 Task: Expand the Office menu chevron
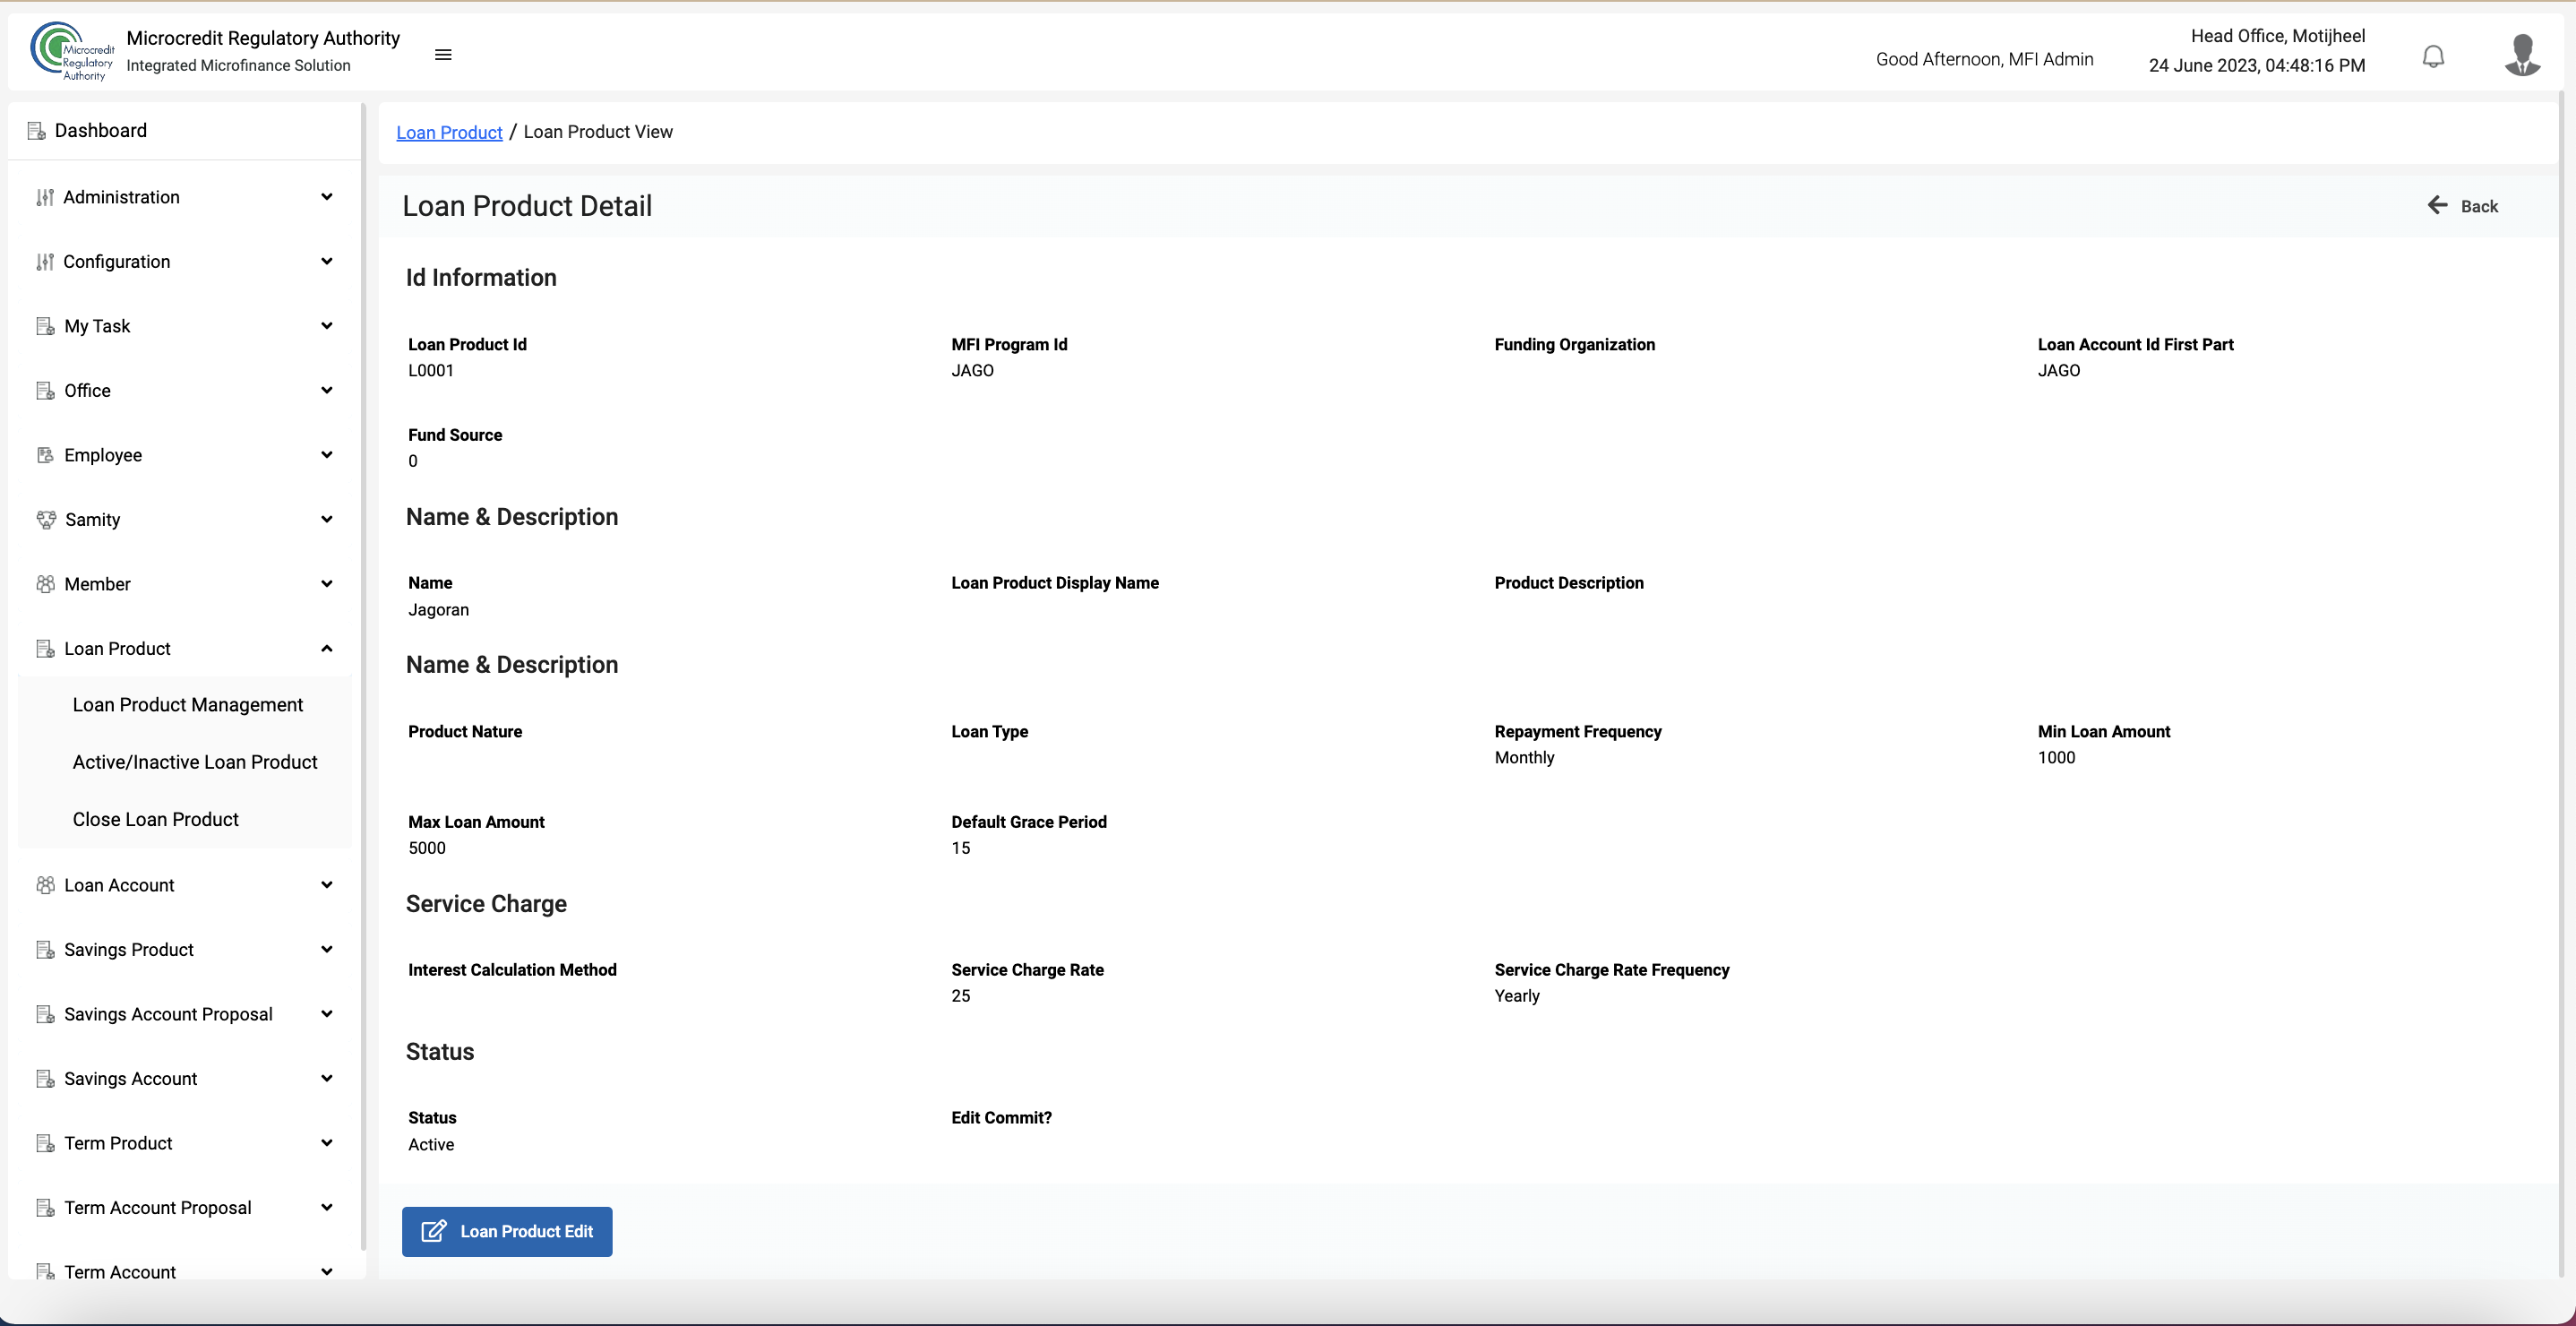[326, 390]
